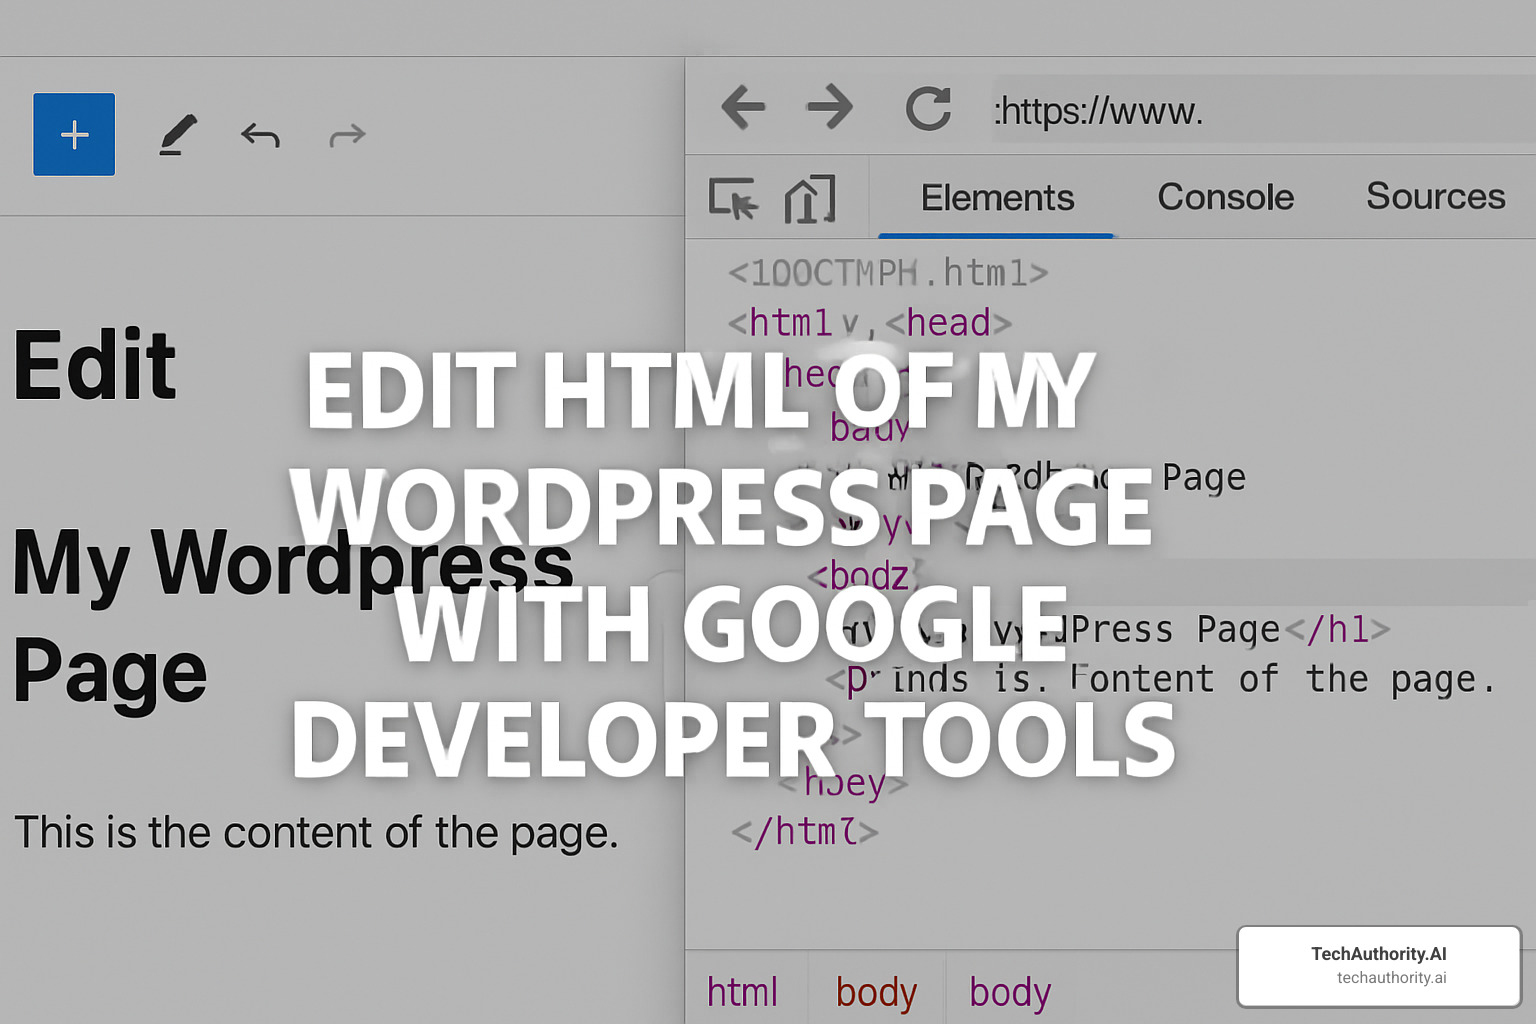Viewport: 1536px width, 1024px height.
Task: Click the undo arrow in the editor toolbar
Action: click(x=260, y=135)
